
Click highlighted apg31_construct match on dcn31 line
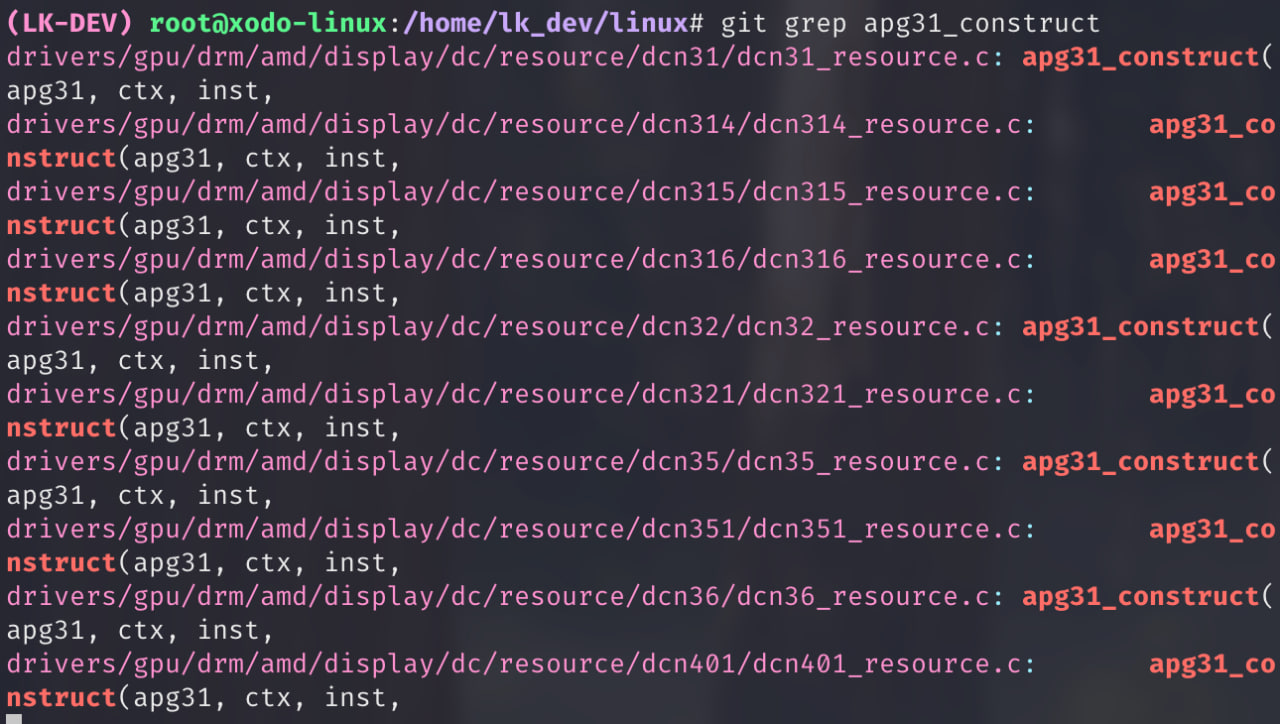point(1141,57)
